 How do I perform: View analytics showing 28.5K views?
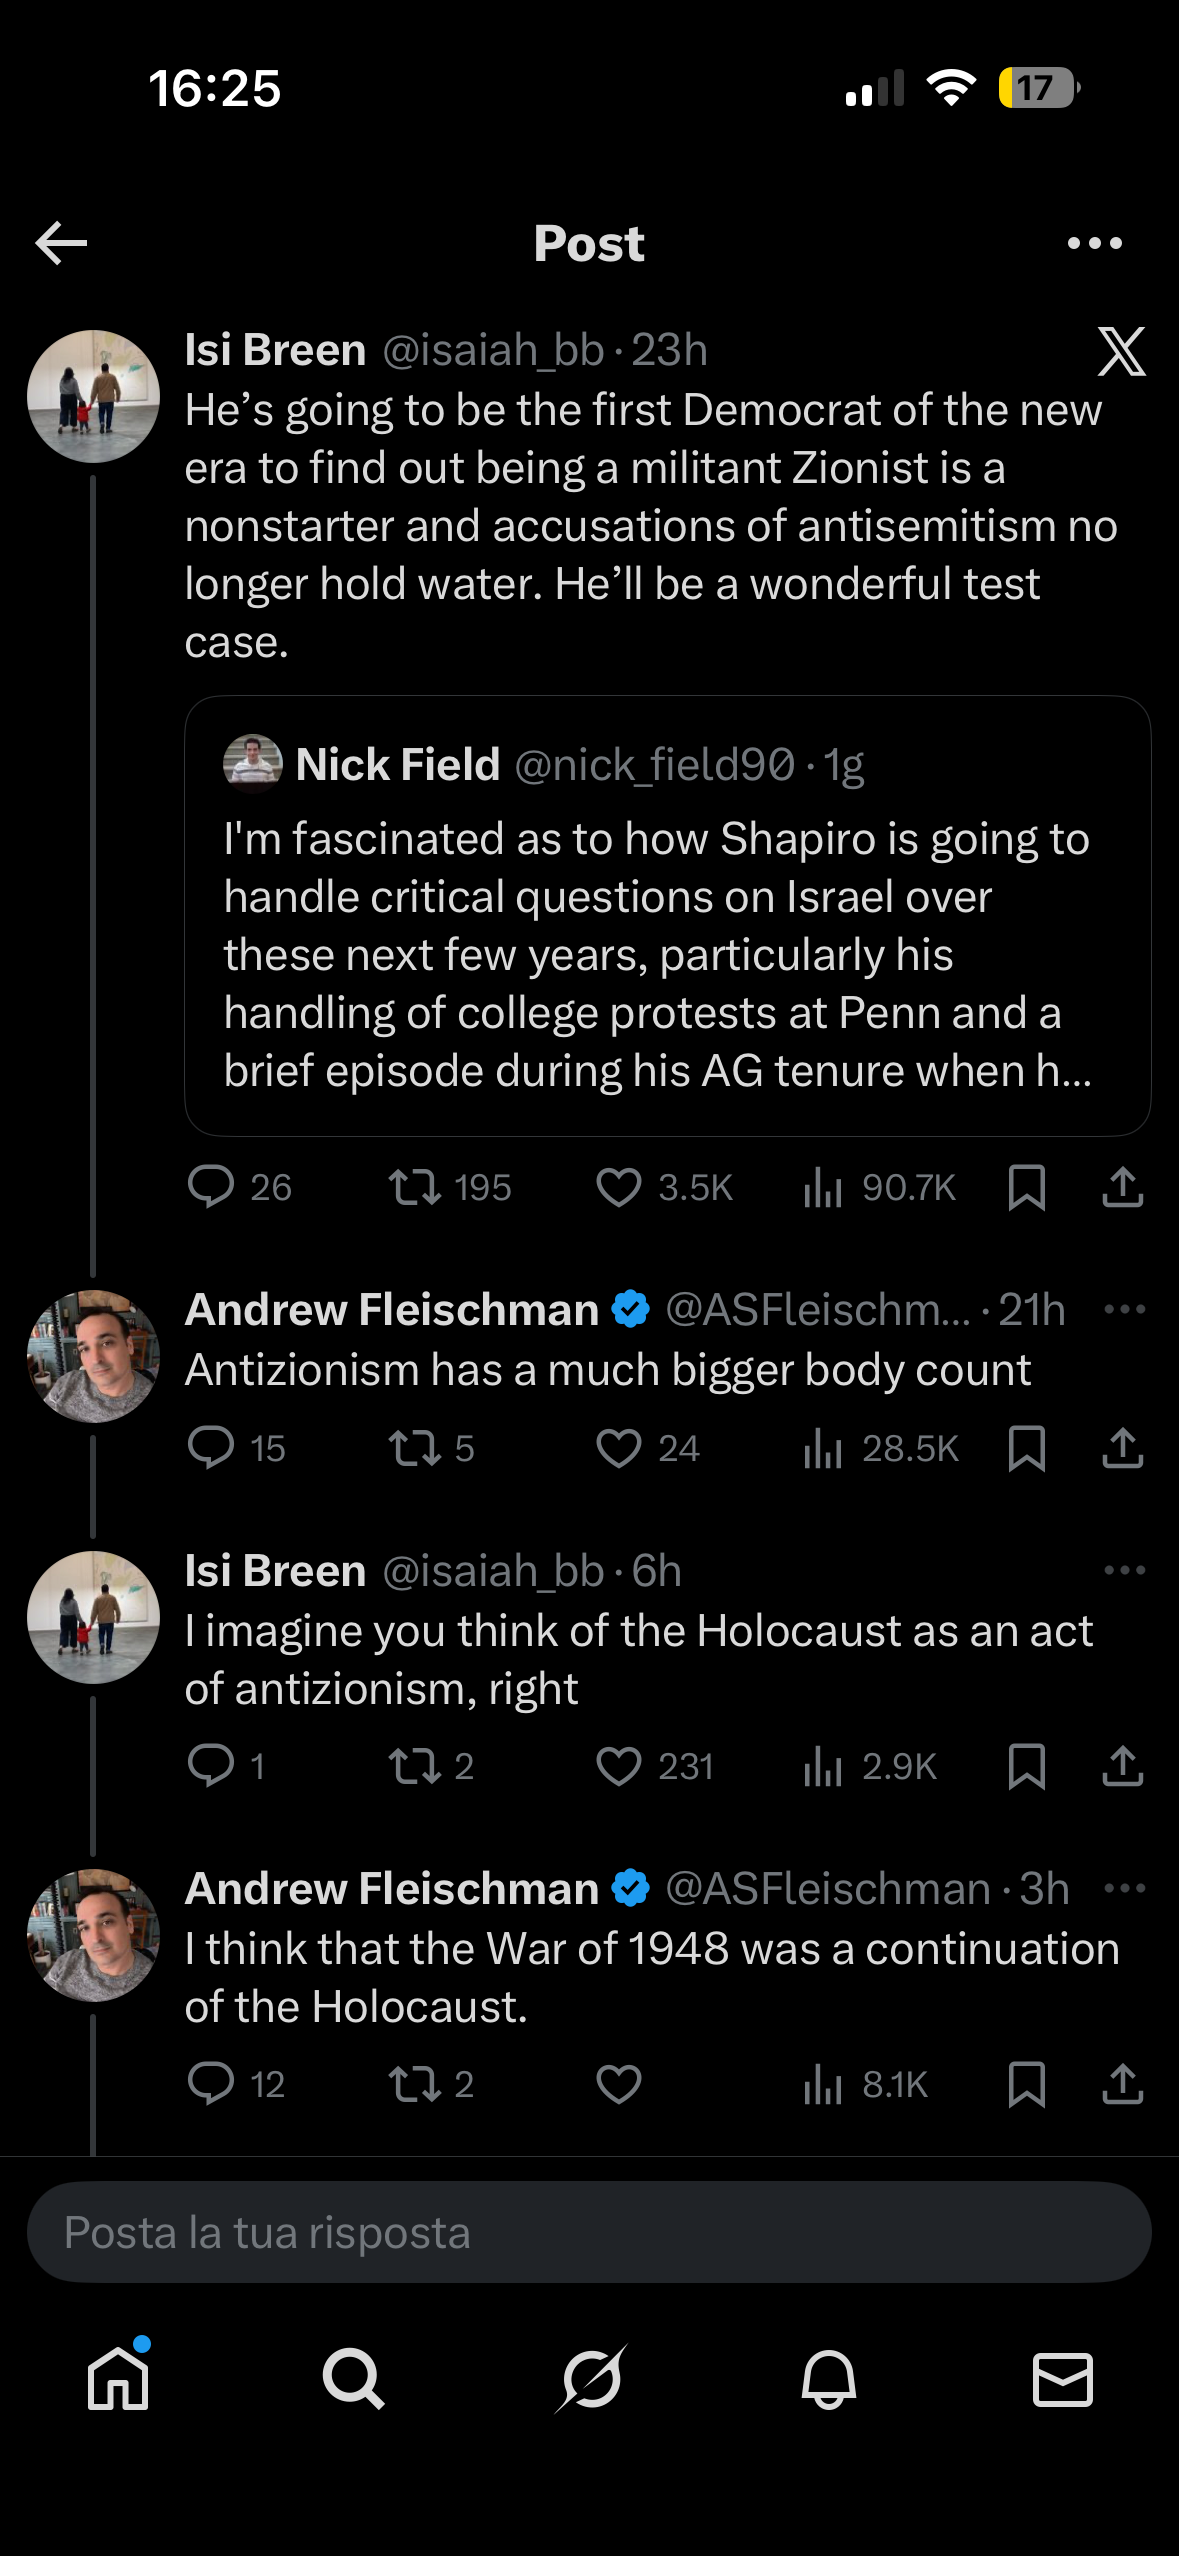click(880, 1448)
